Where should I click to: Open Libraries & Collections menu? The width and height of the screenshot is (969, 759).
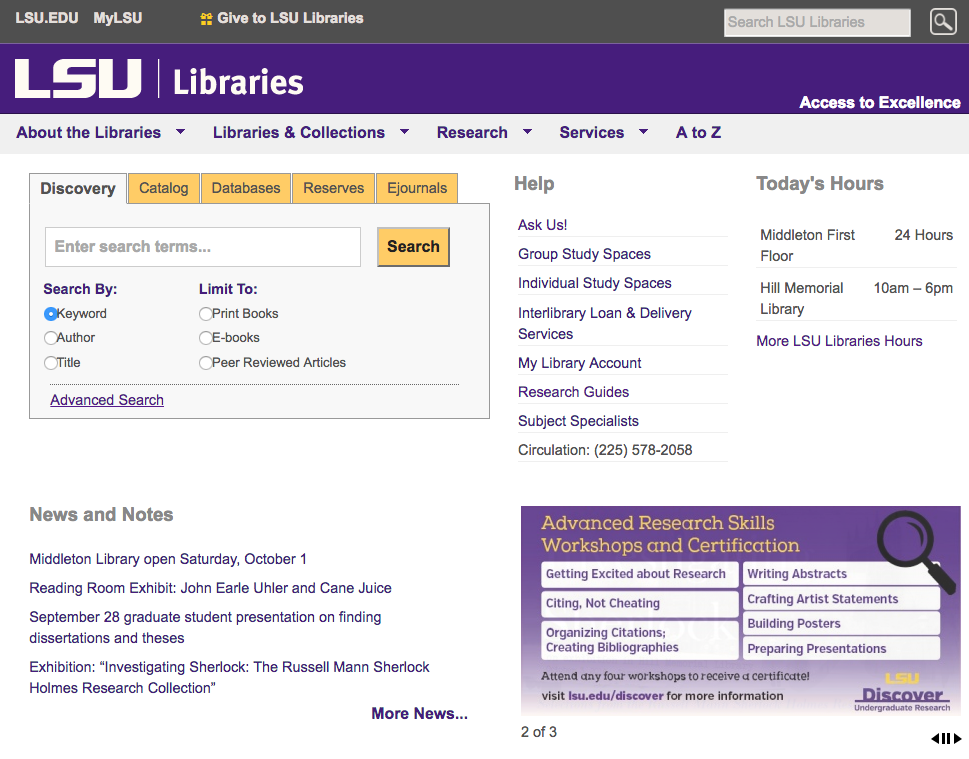tap(298, 132)
